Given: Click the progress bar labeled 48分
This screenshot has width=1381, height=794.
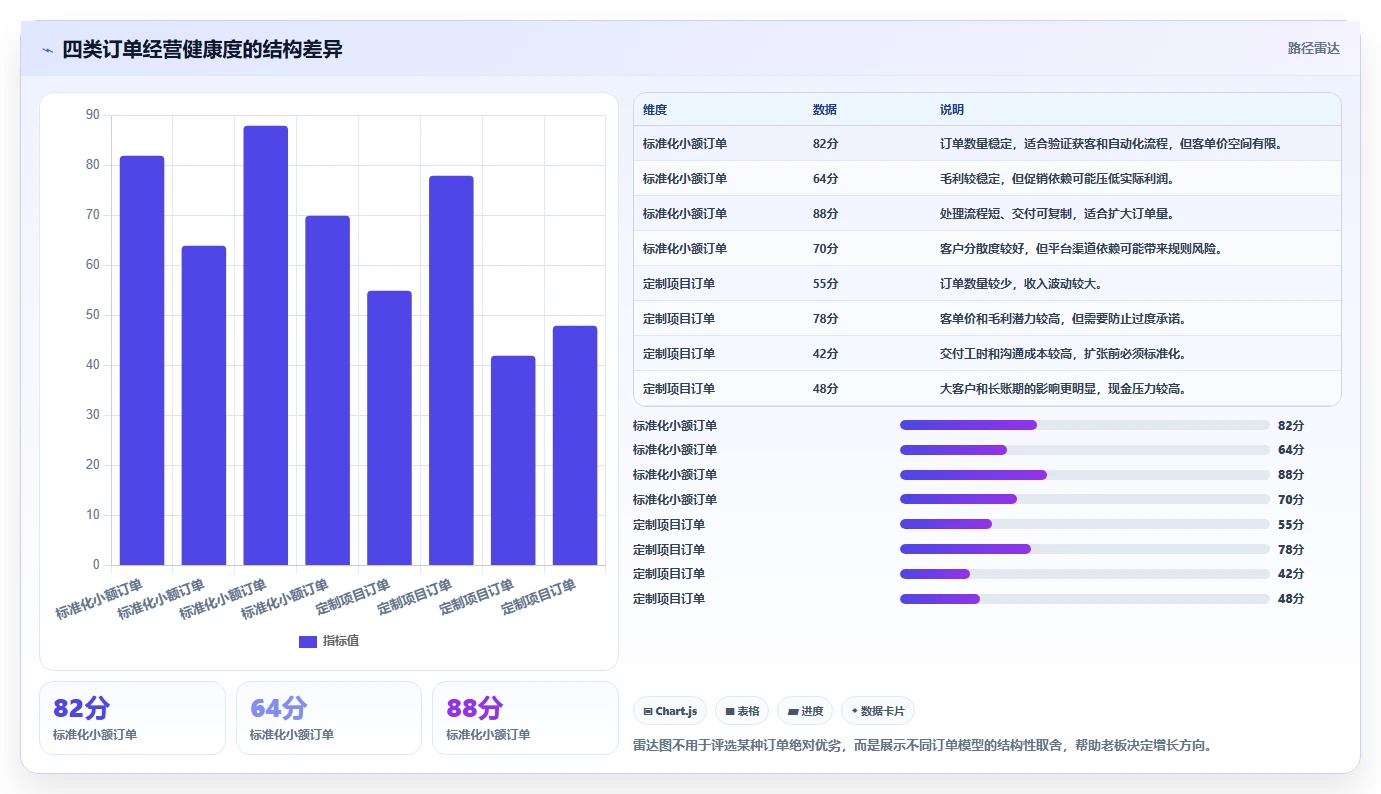Looking at the screenshot, I should pos(1085,599).
